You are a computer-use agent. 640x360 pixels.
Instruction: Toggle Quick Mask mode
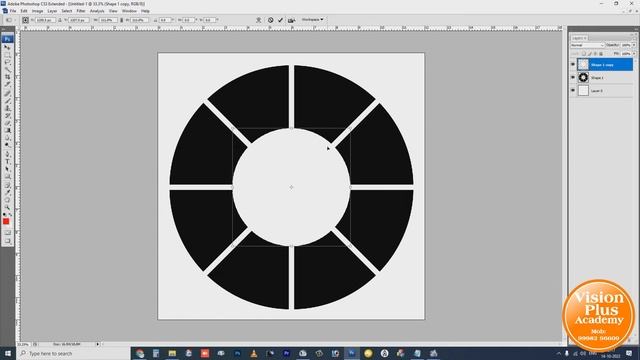(7, 232)
